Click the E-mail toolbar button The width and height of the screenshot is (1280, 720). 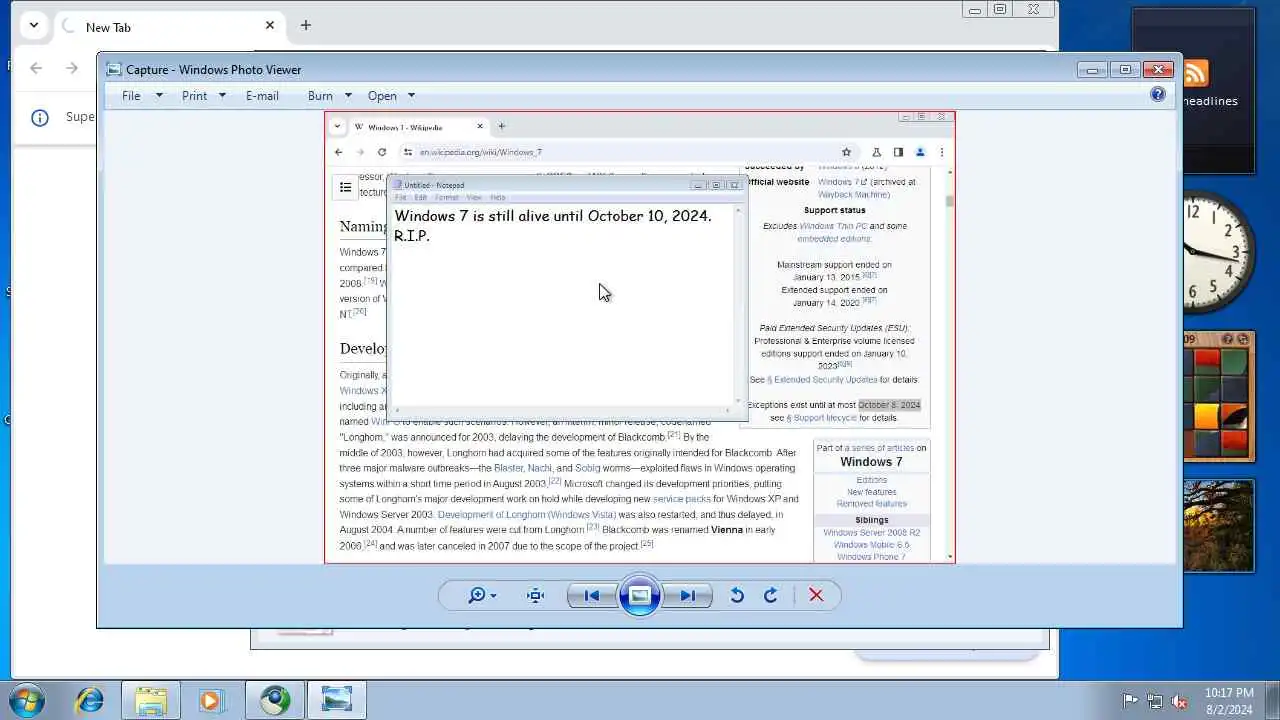click(x=262, y=96)
